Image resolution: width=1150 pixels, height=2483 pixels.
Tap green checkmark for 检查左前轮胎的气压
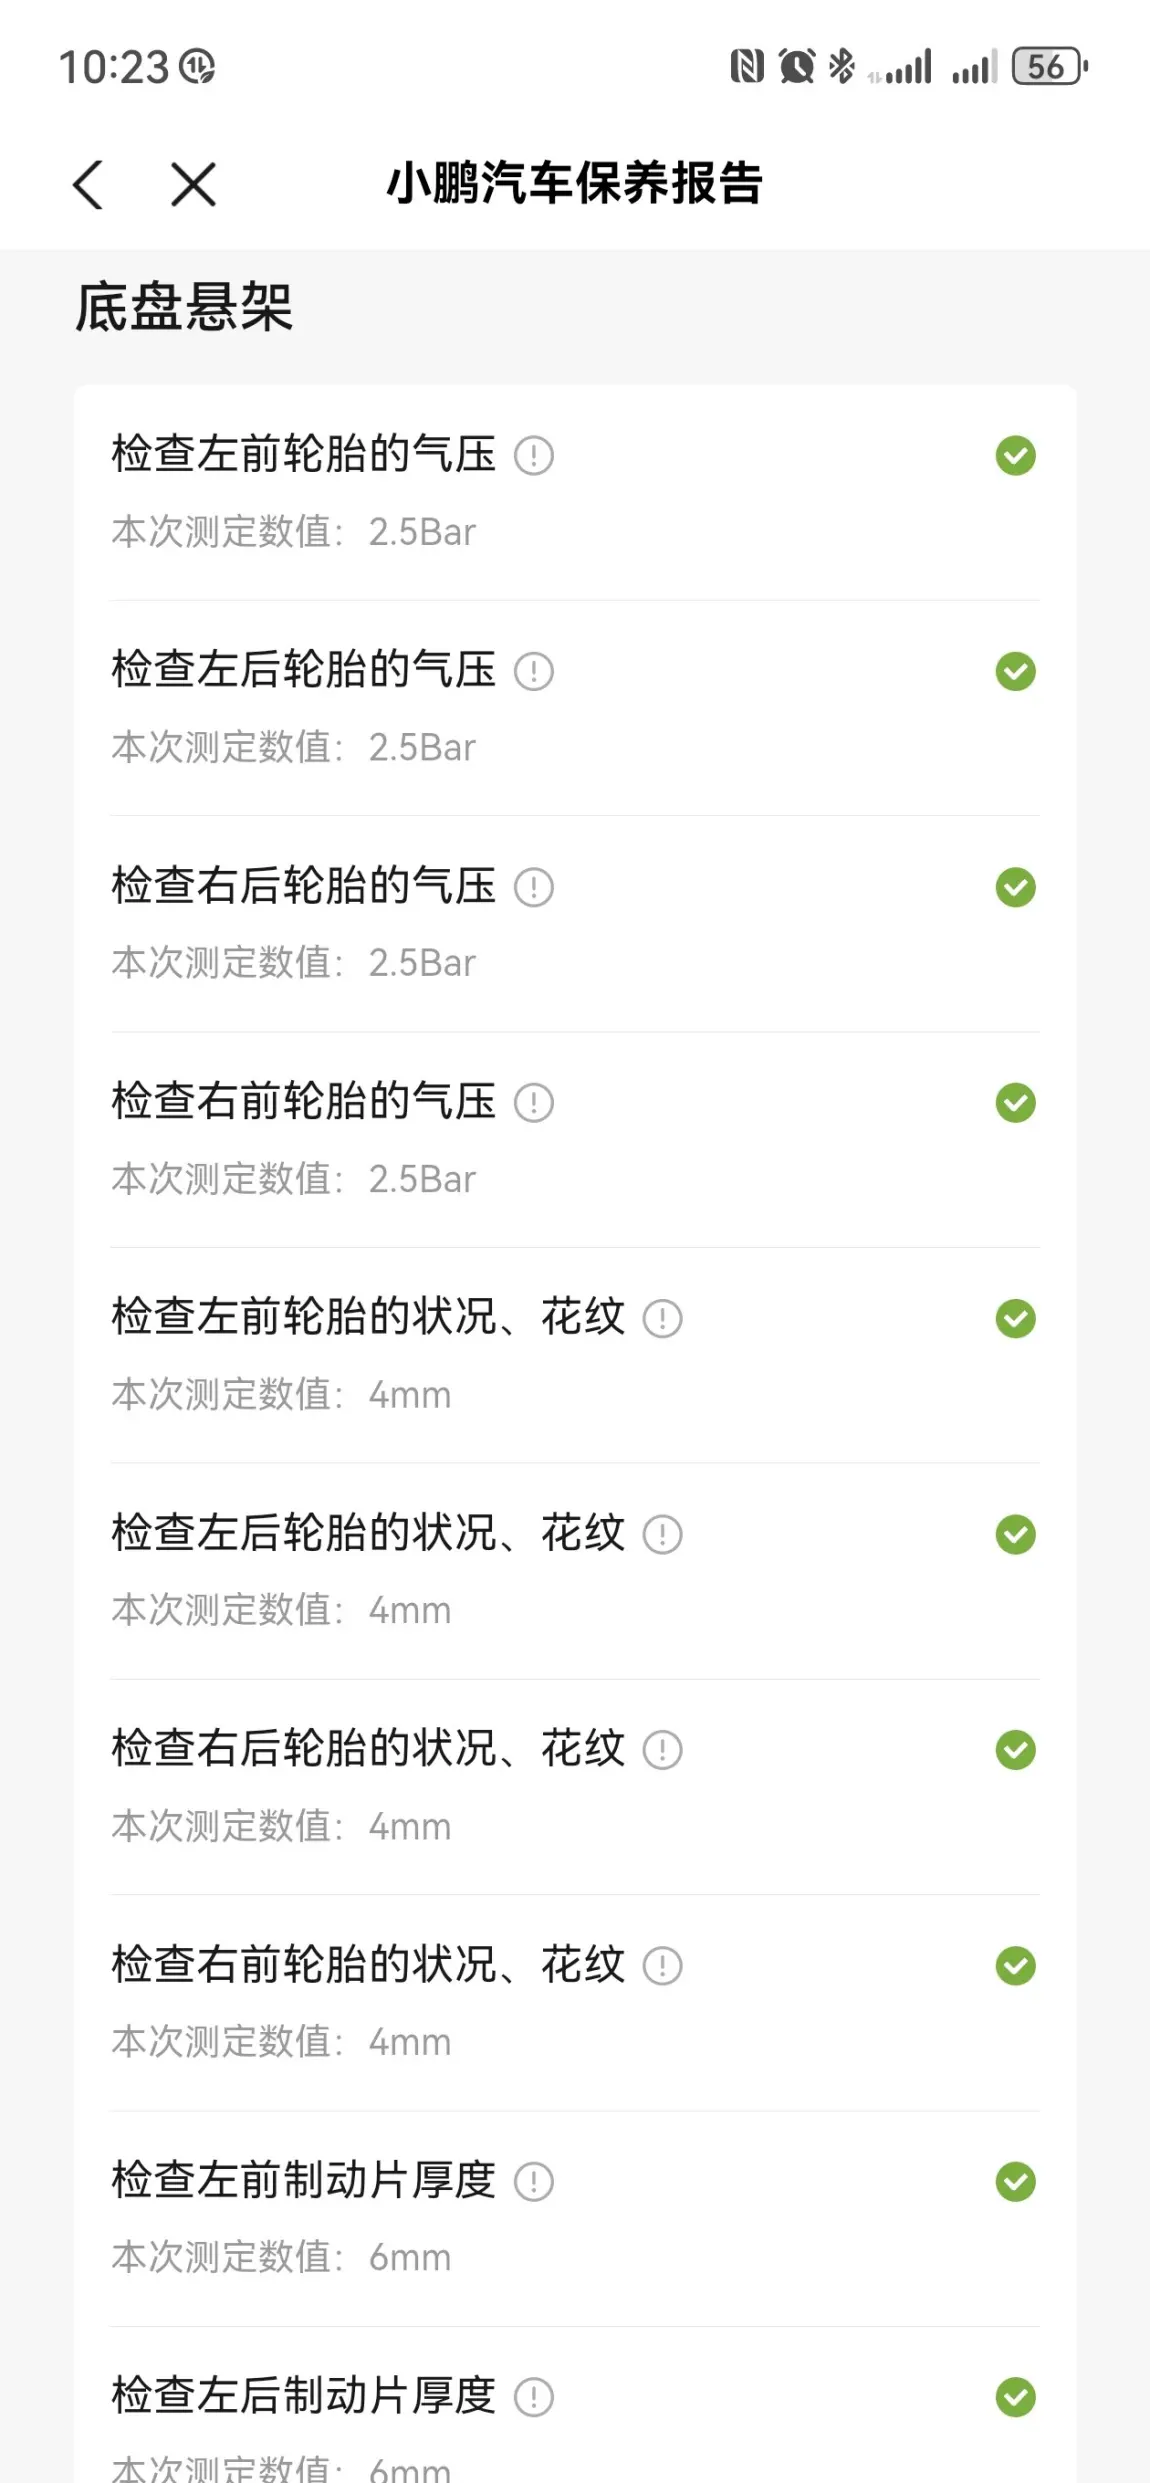[x=1015, y=456]
